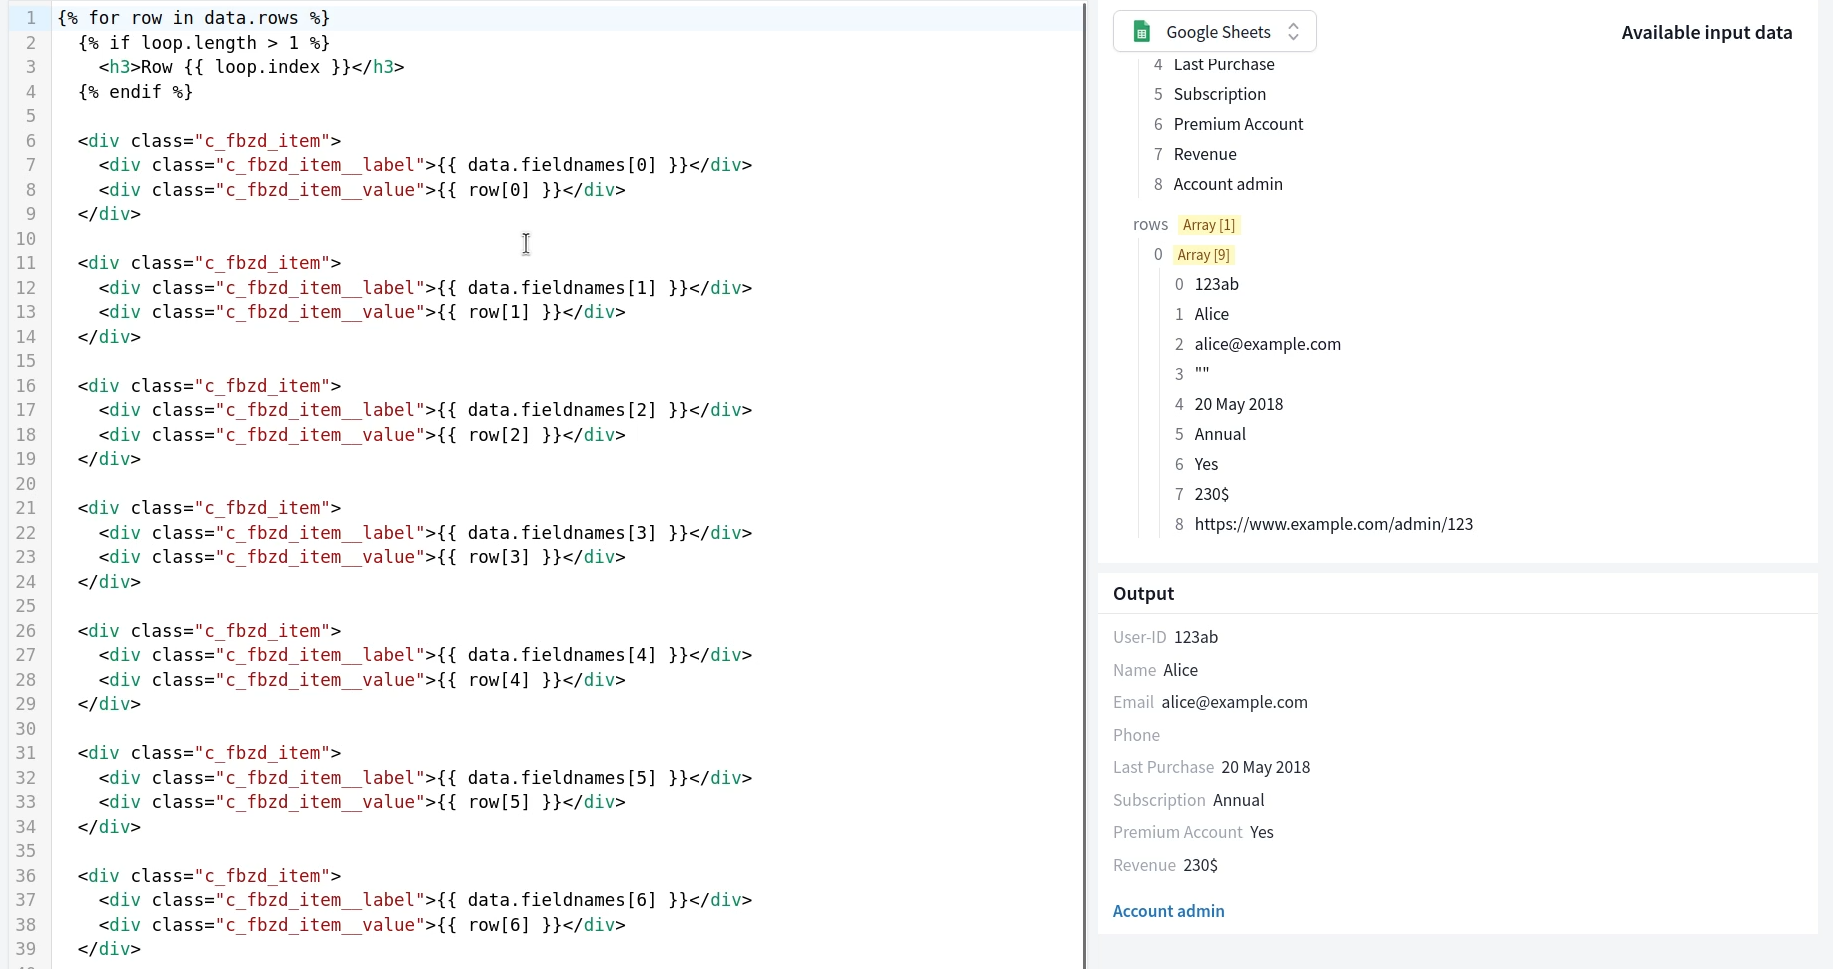Click alice@example.com in the input data
This screenshot has height=969, width=1833.
click(x=1268, y=344)
